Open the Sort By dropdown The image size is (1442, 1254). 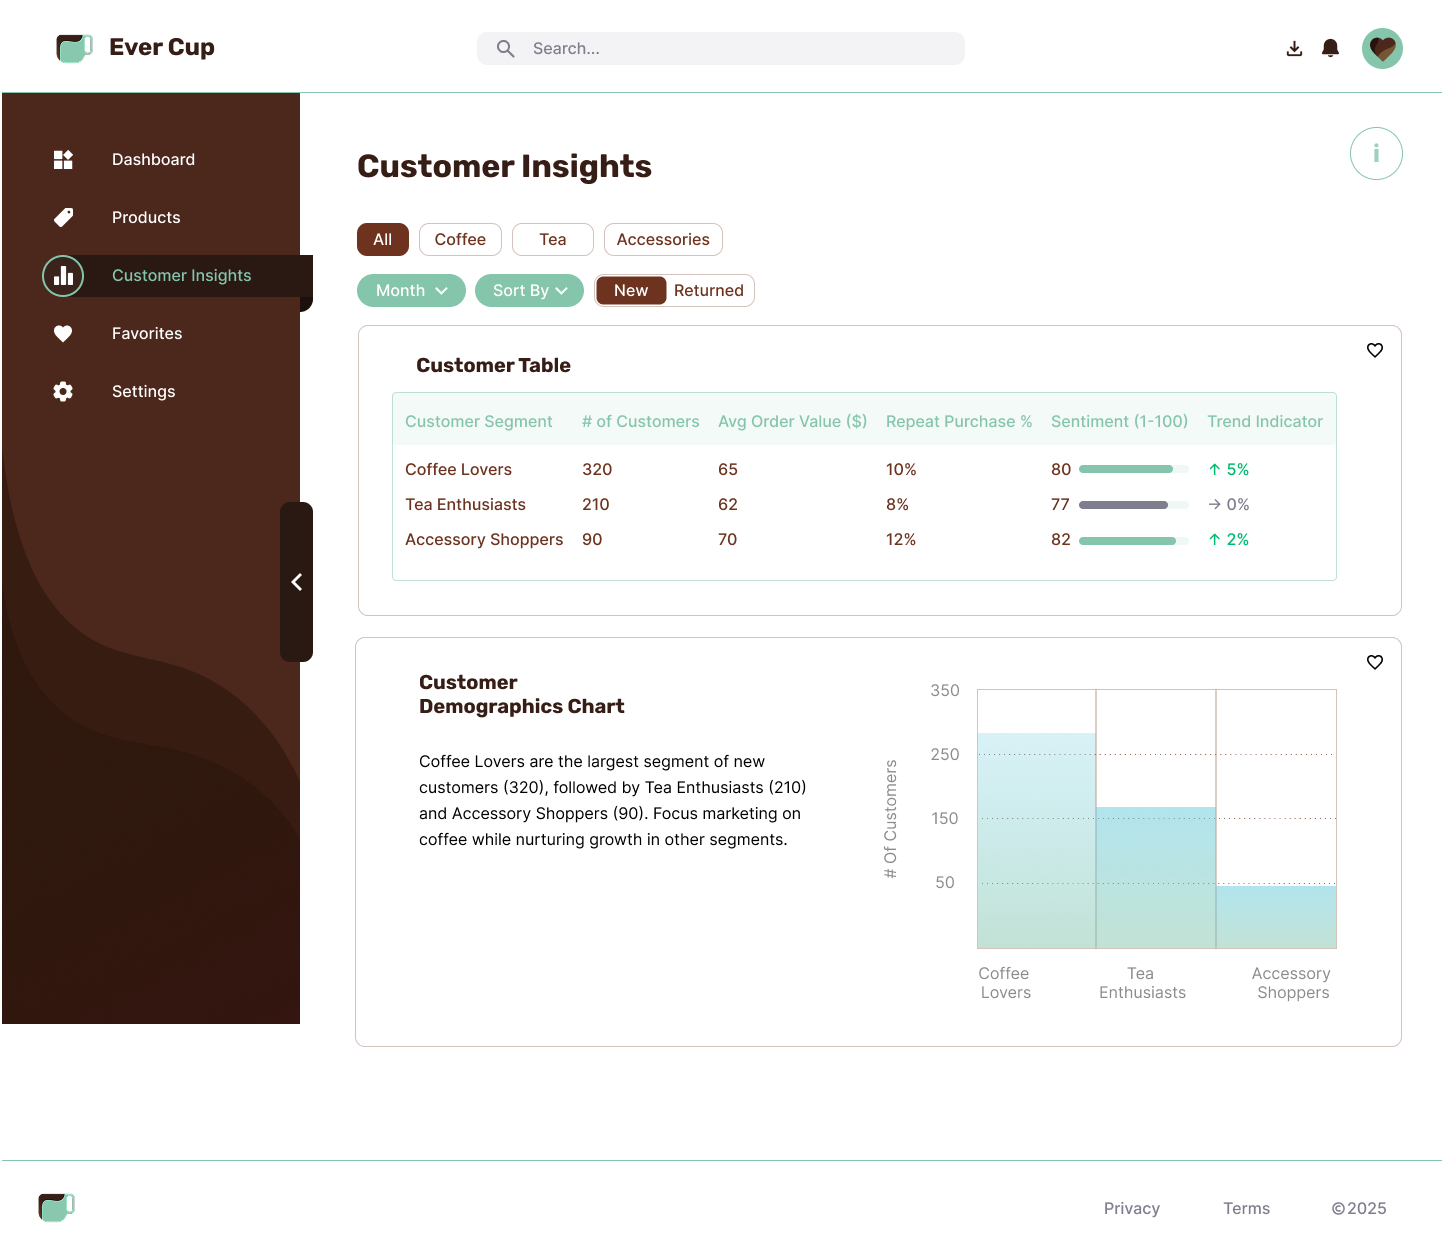(x=529, y=290)
